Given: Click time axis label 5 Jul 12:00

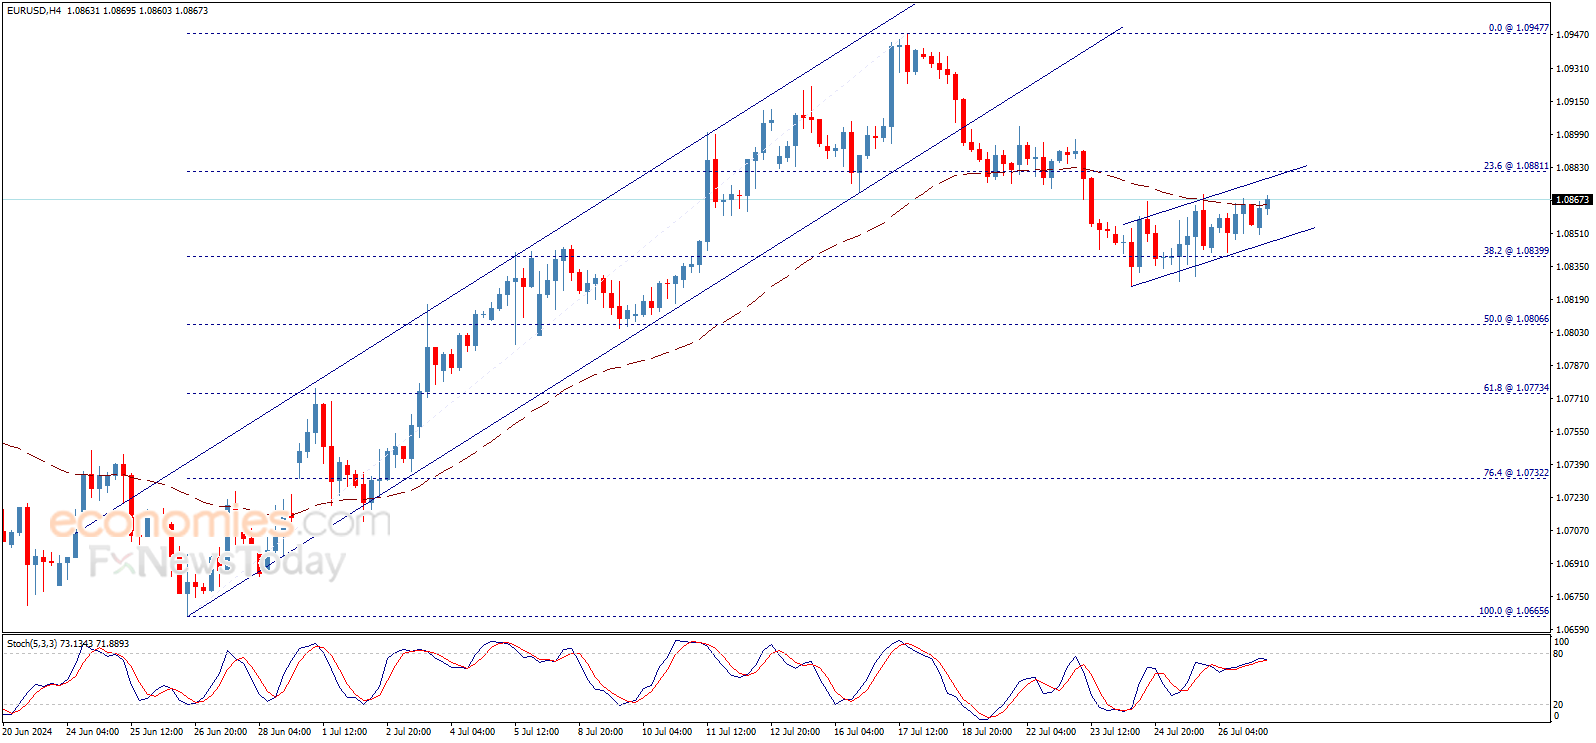Looking at the screenshot, I should click(536, 732).
